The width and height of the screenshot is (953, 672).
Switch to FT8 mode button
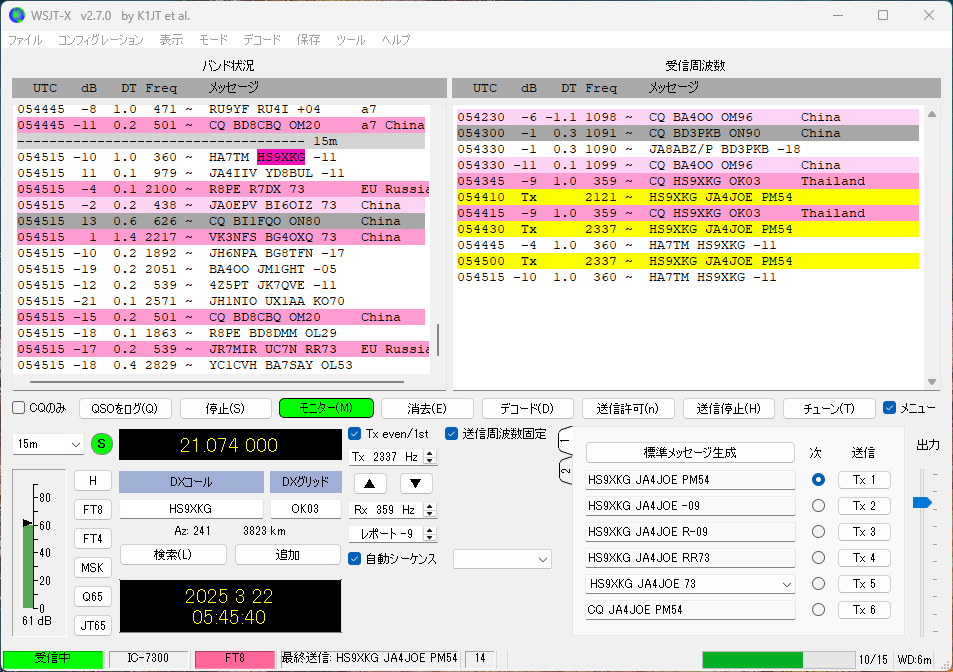(x=93, y=509)
